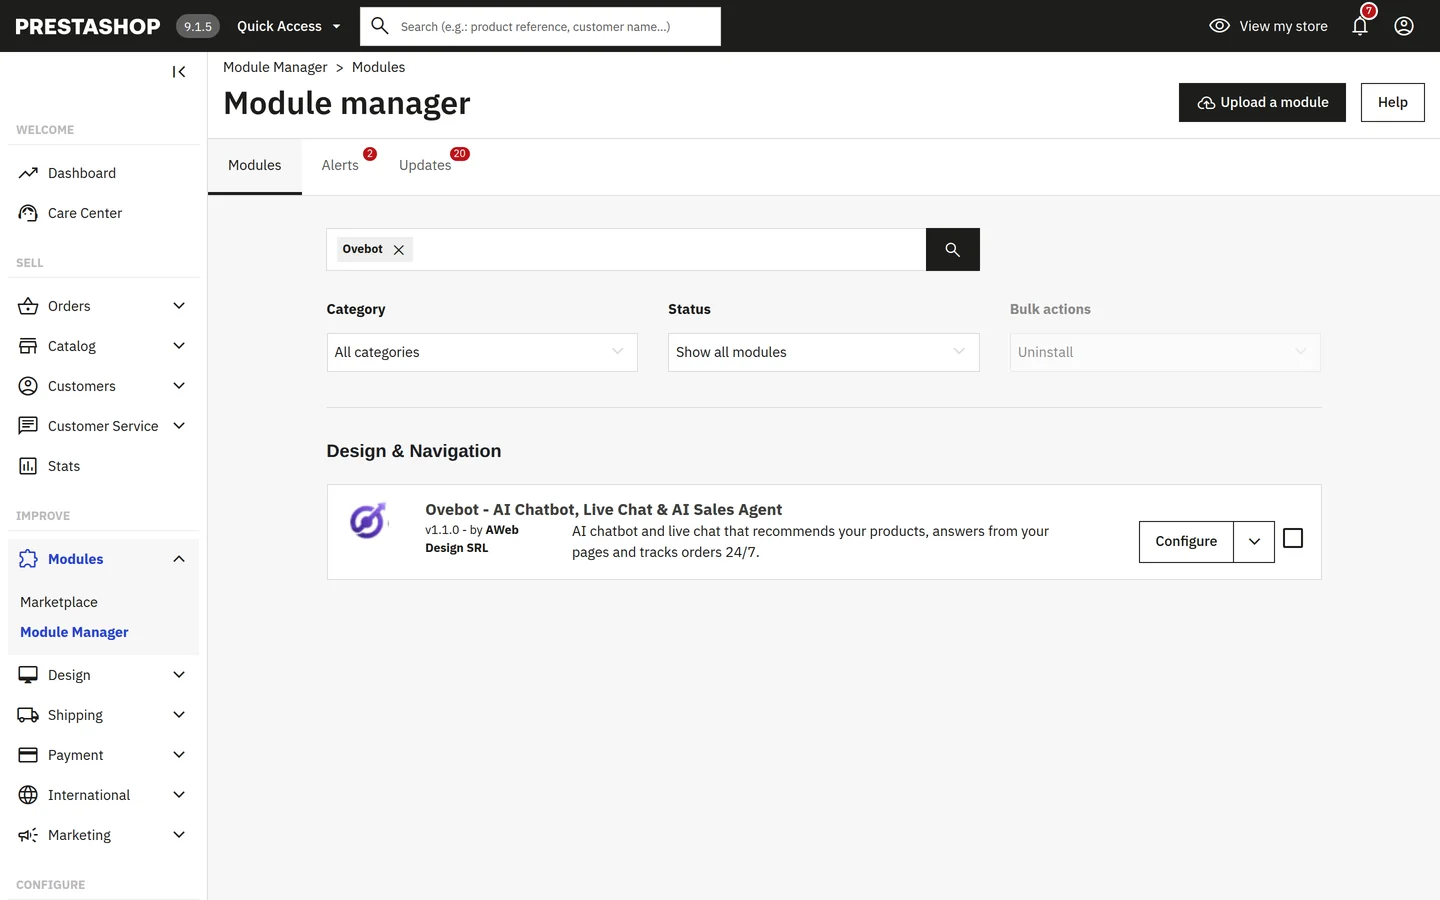This screenshot has height=900, width=1440.
Task: Configure the Ovebot module
Action: pyautogui.click(x=1186, y=542)
